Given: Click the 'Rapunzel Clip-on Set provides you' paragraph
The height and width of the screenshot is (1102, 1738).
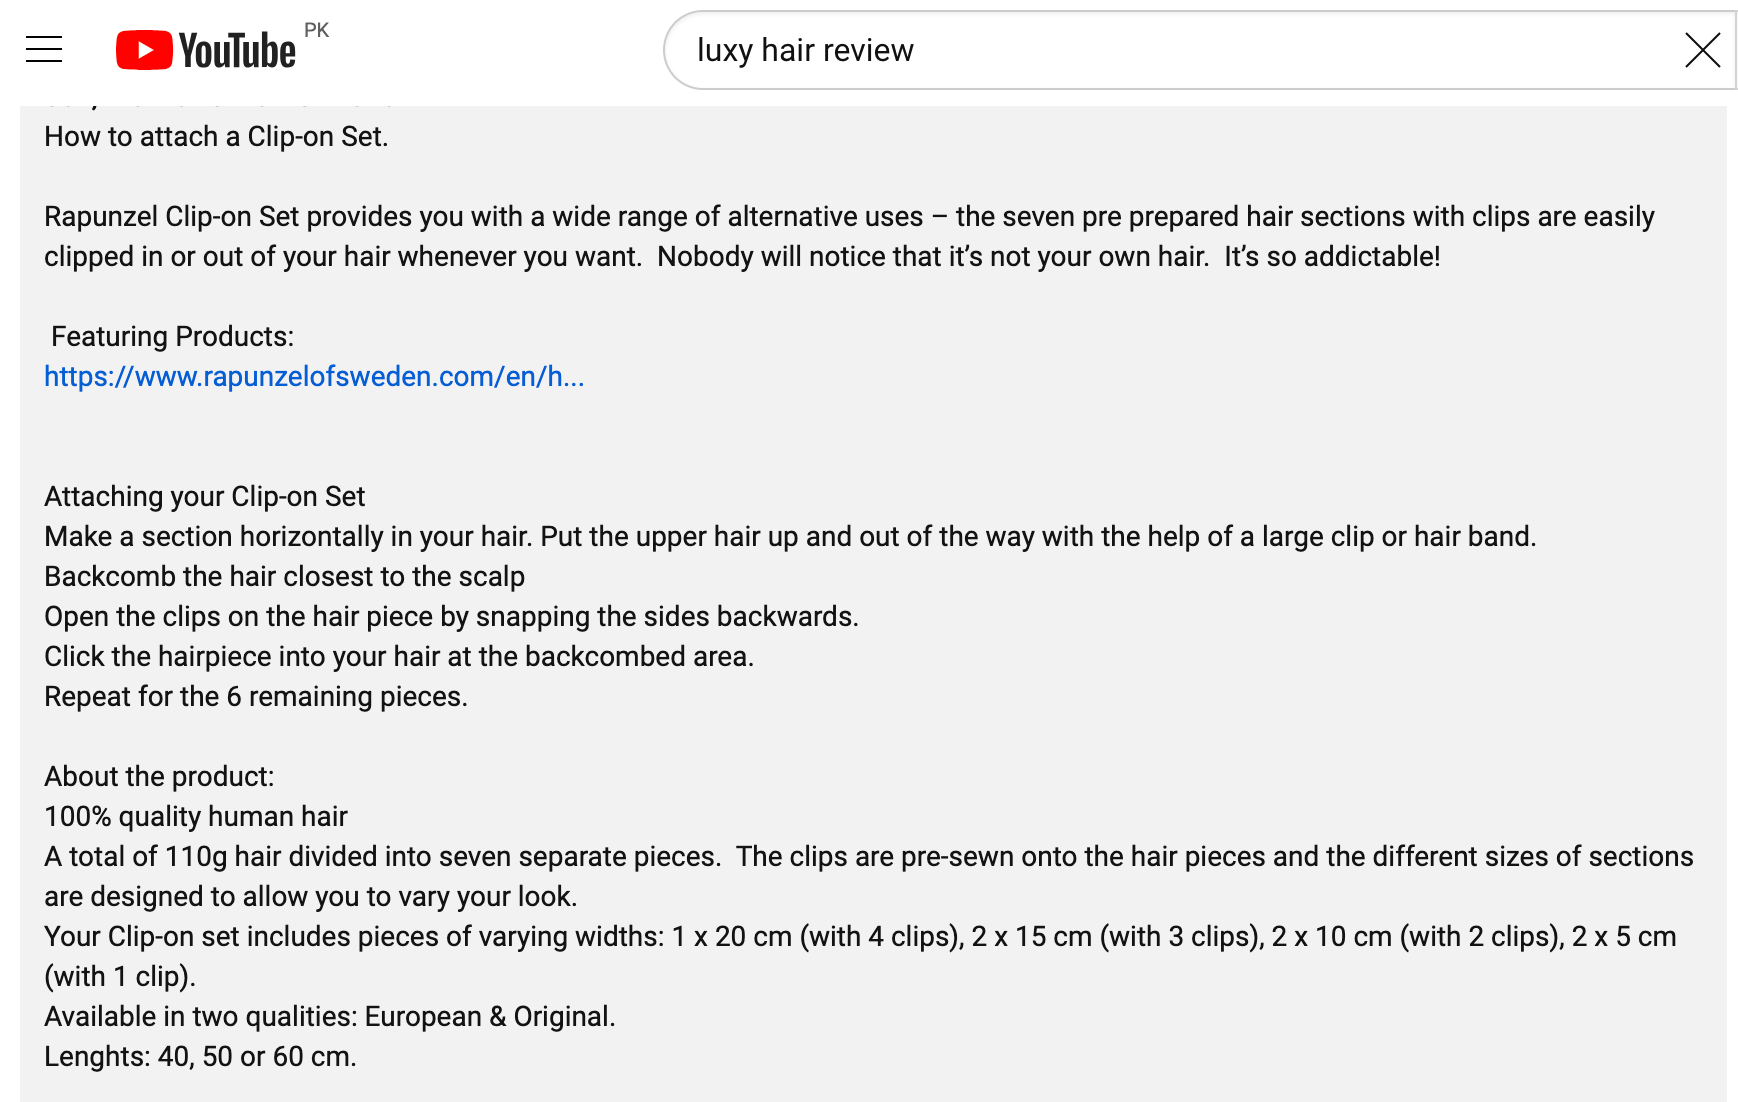Looking at the screenshot, I should (x=849, y=237).
